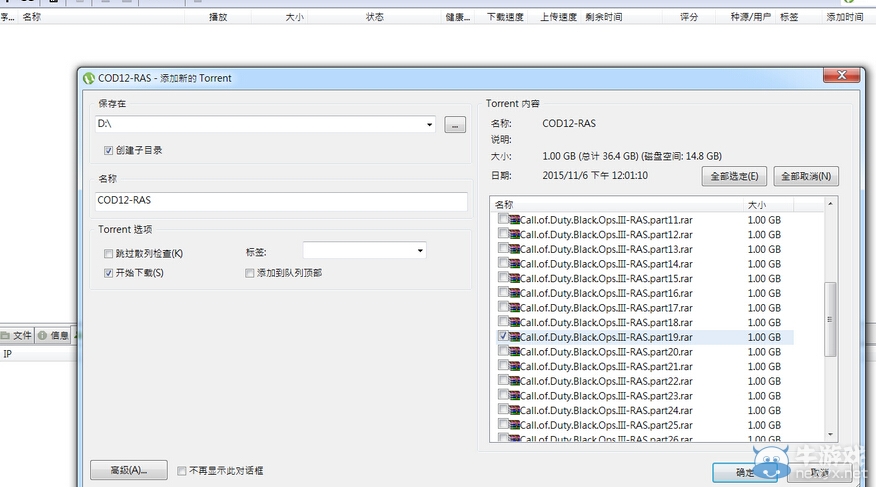This screenshot has width=876, height=487.
Task: Click rar icon of part14.rar file
Action: pyautogui.click(x=514, y=264)
